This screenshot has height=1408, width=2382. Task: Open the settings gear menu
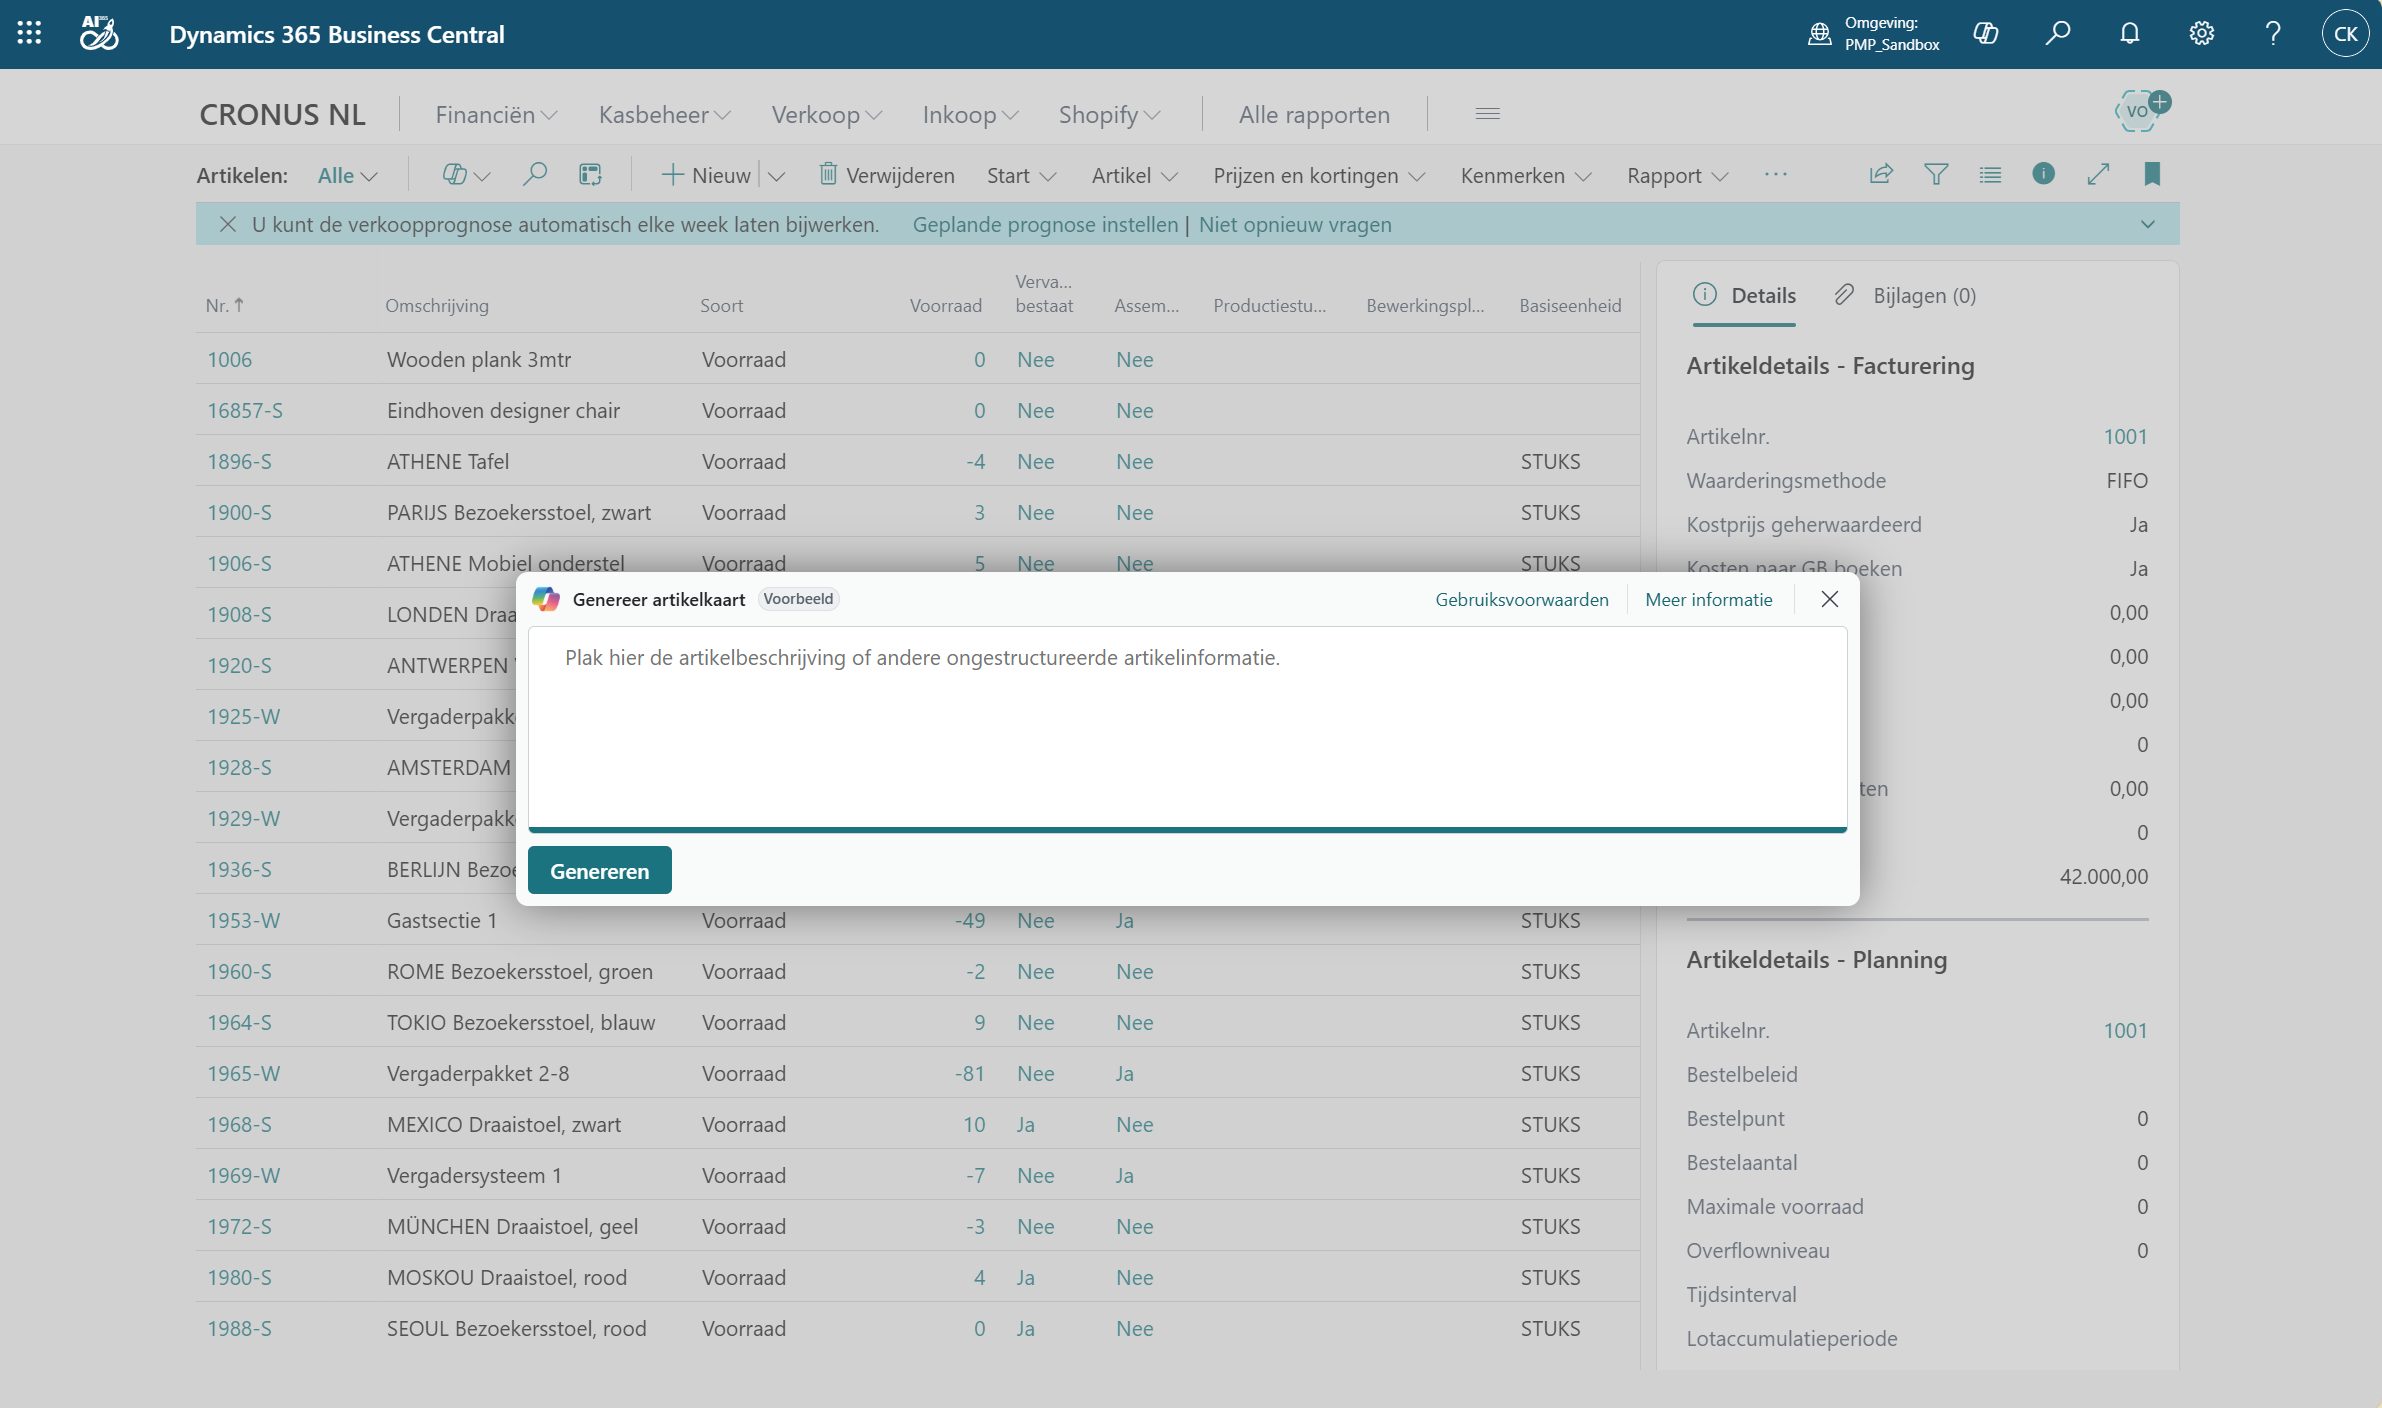coord(2201,34)
